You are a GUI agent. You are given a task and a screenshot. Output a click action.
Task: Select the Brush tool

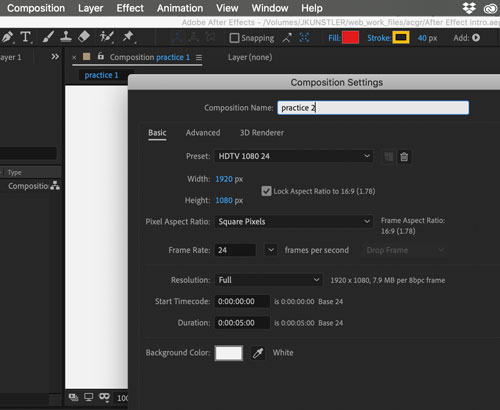(48, 37)
